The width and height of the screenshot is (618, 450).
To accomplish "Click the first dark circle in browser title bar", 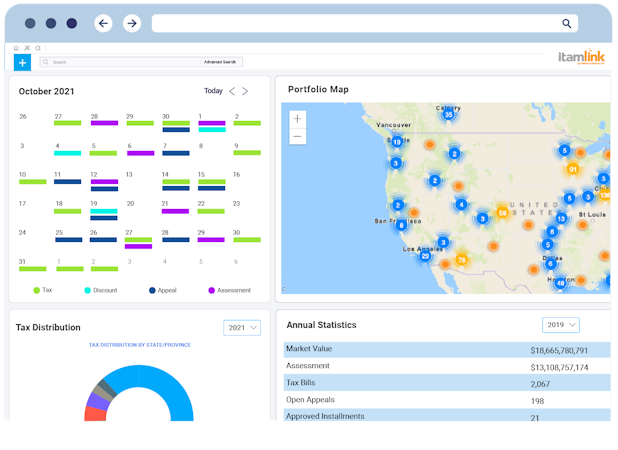I will coord(30,23).
